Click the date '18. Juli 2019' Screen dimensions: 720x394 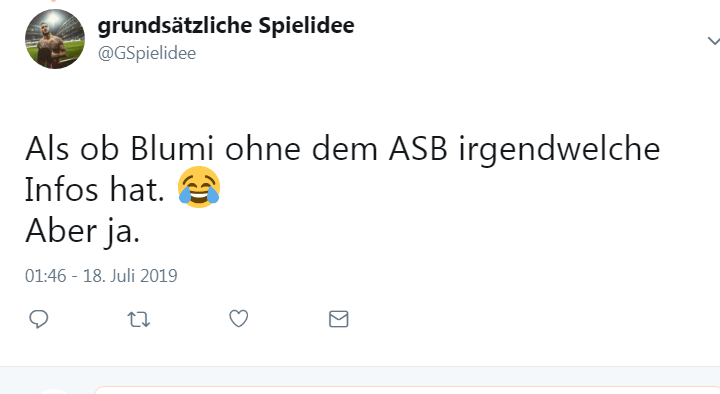point(130,276)
